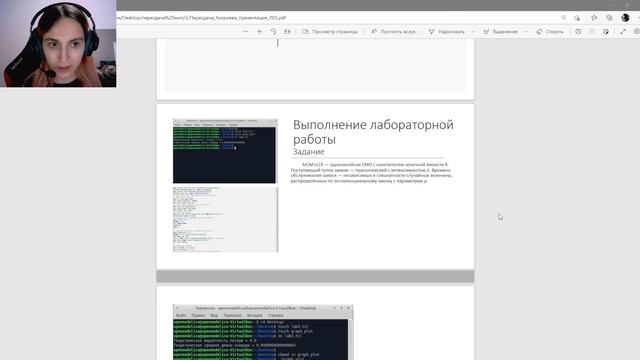Click the magnifier zoom icon in address bar
The height and width of the screenshot is (360, 640).
[564, 18]
